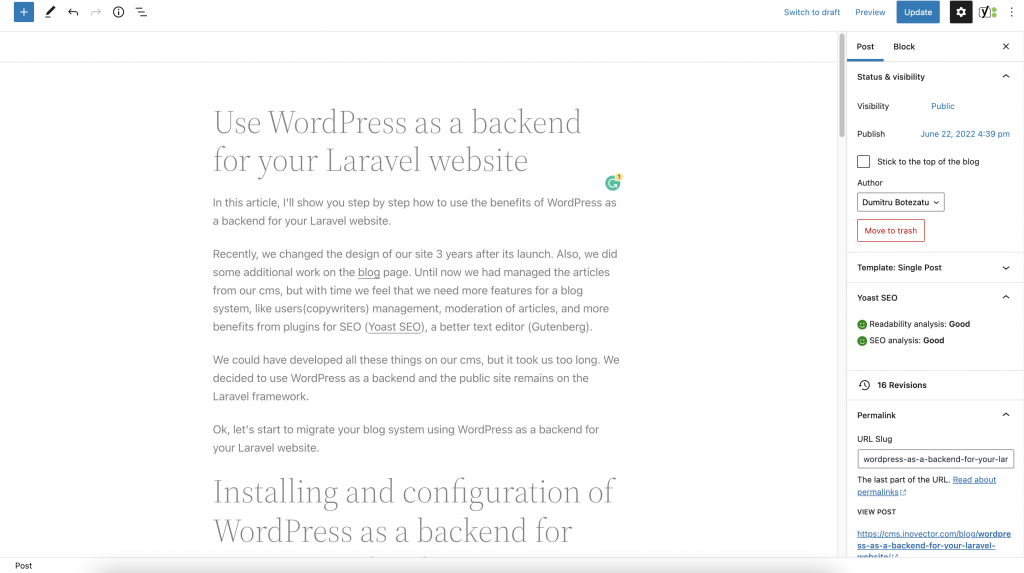Click the Move to trash button
The height and width of the screenshot is (573, 1024).
point(891,231)
